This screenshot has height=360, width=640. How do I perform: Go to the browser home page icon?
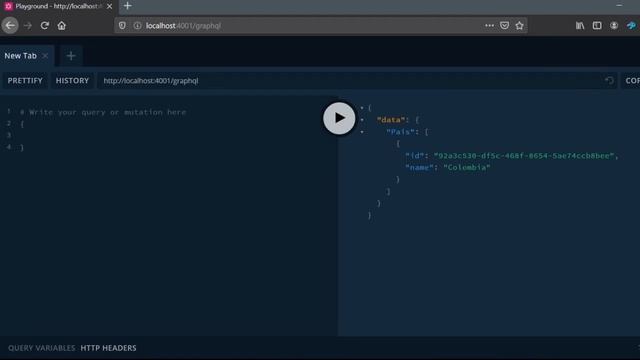[x=62, y=26]
